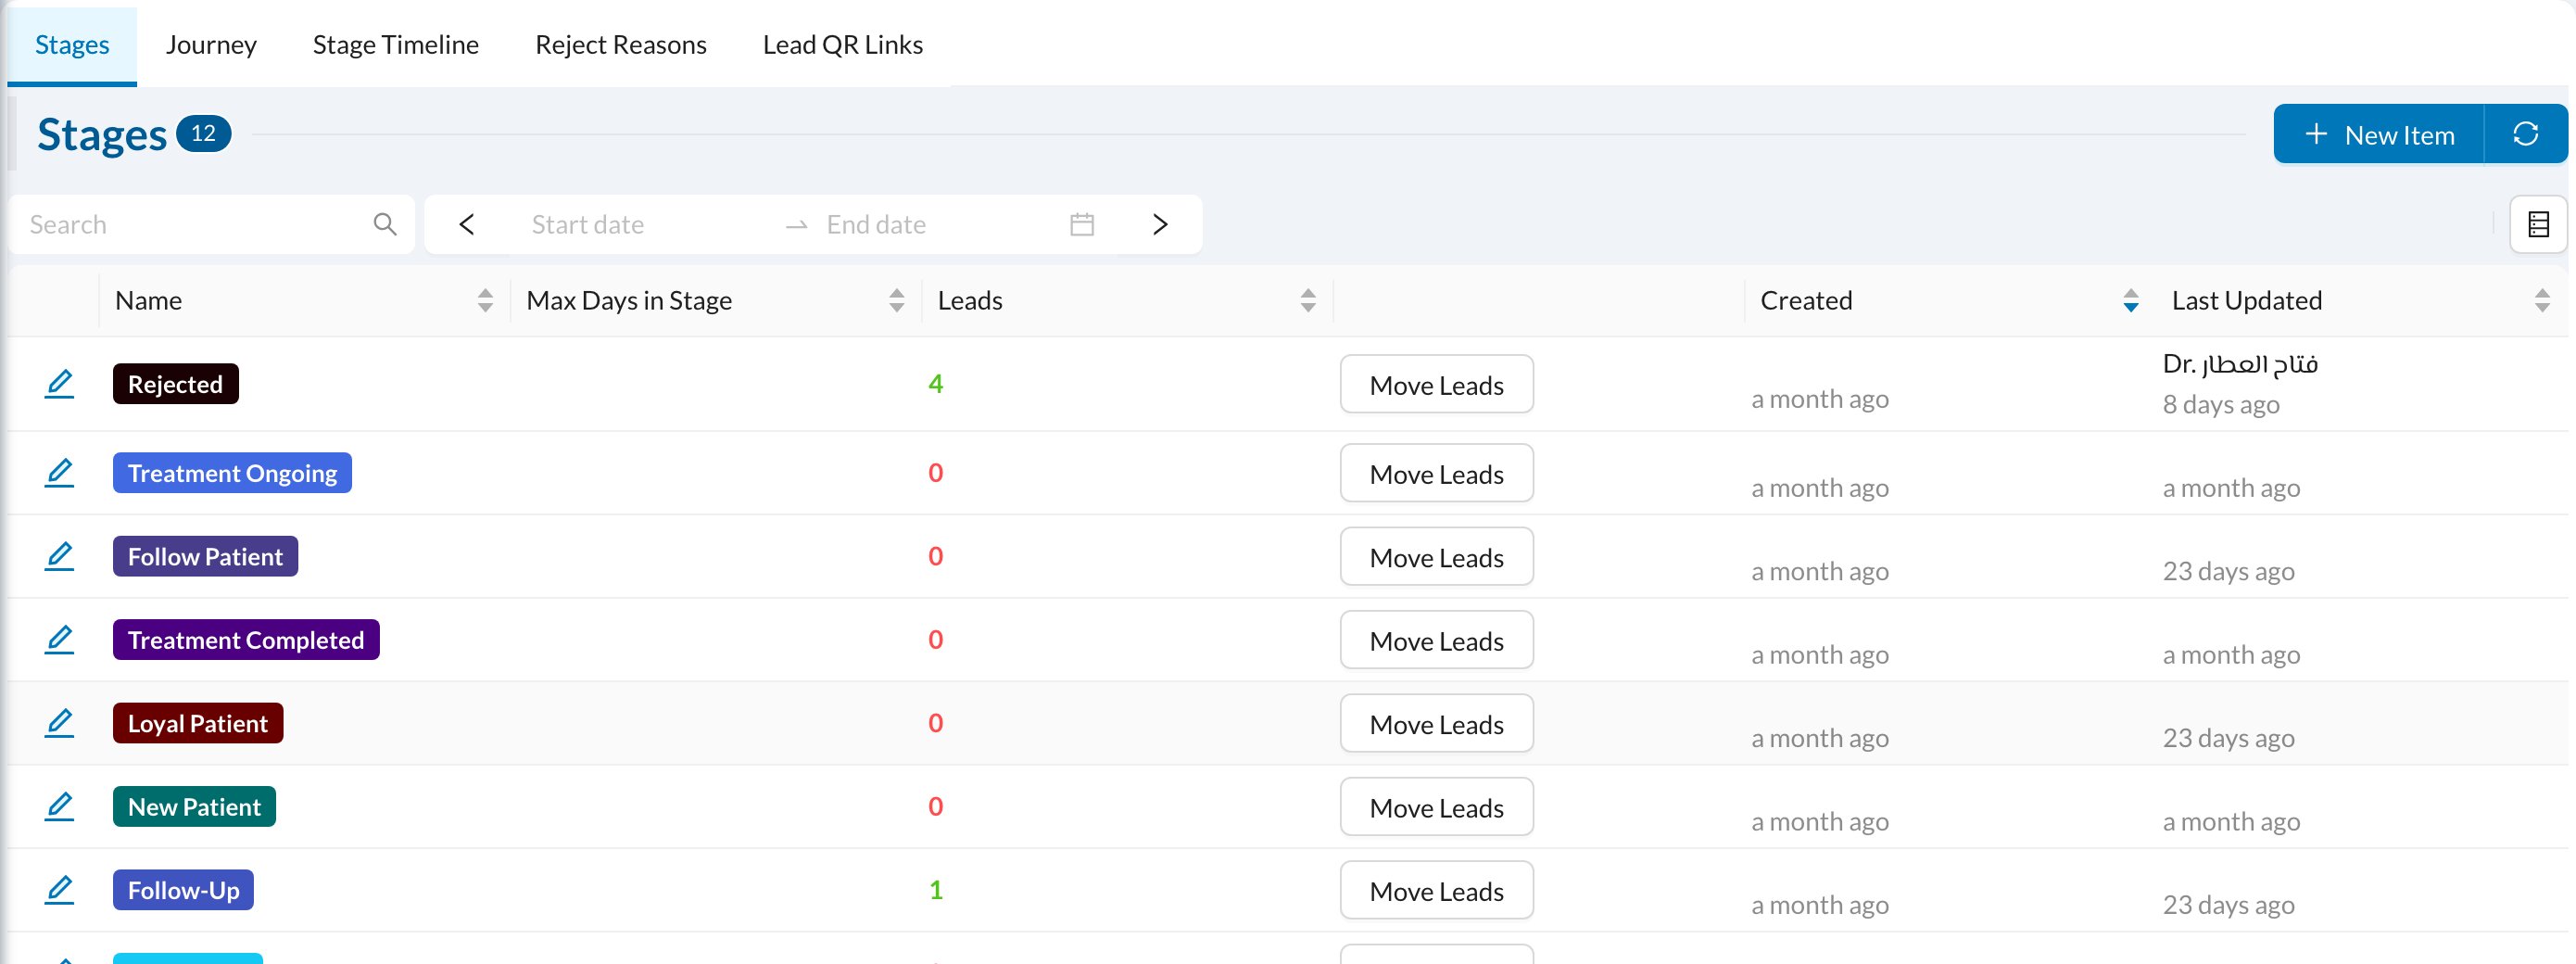The width and height of the screenshot is (2576, 964).
Task: Open the Reject Reasons tab
Action: 621,45
